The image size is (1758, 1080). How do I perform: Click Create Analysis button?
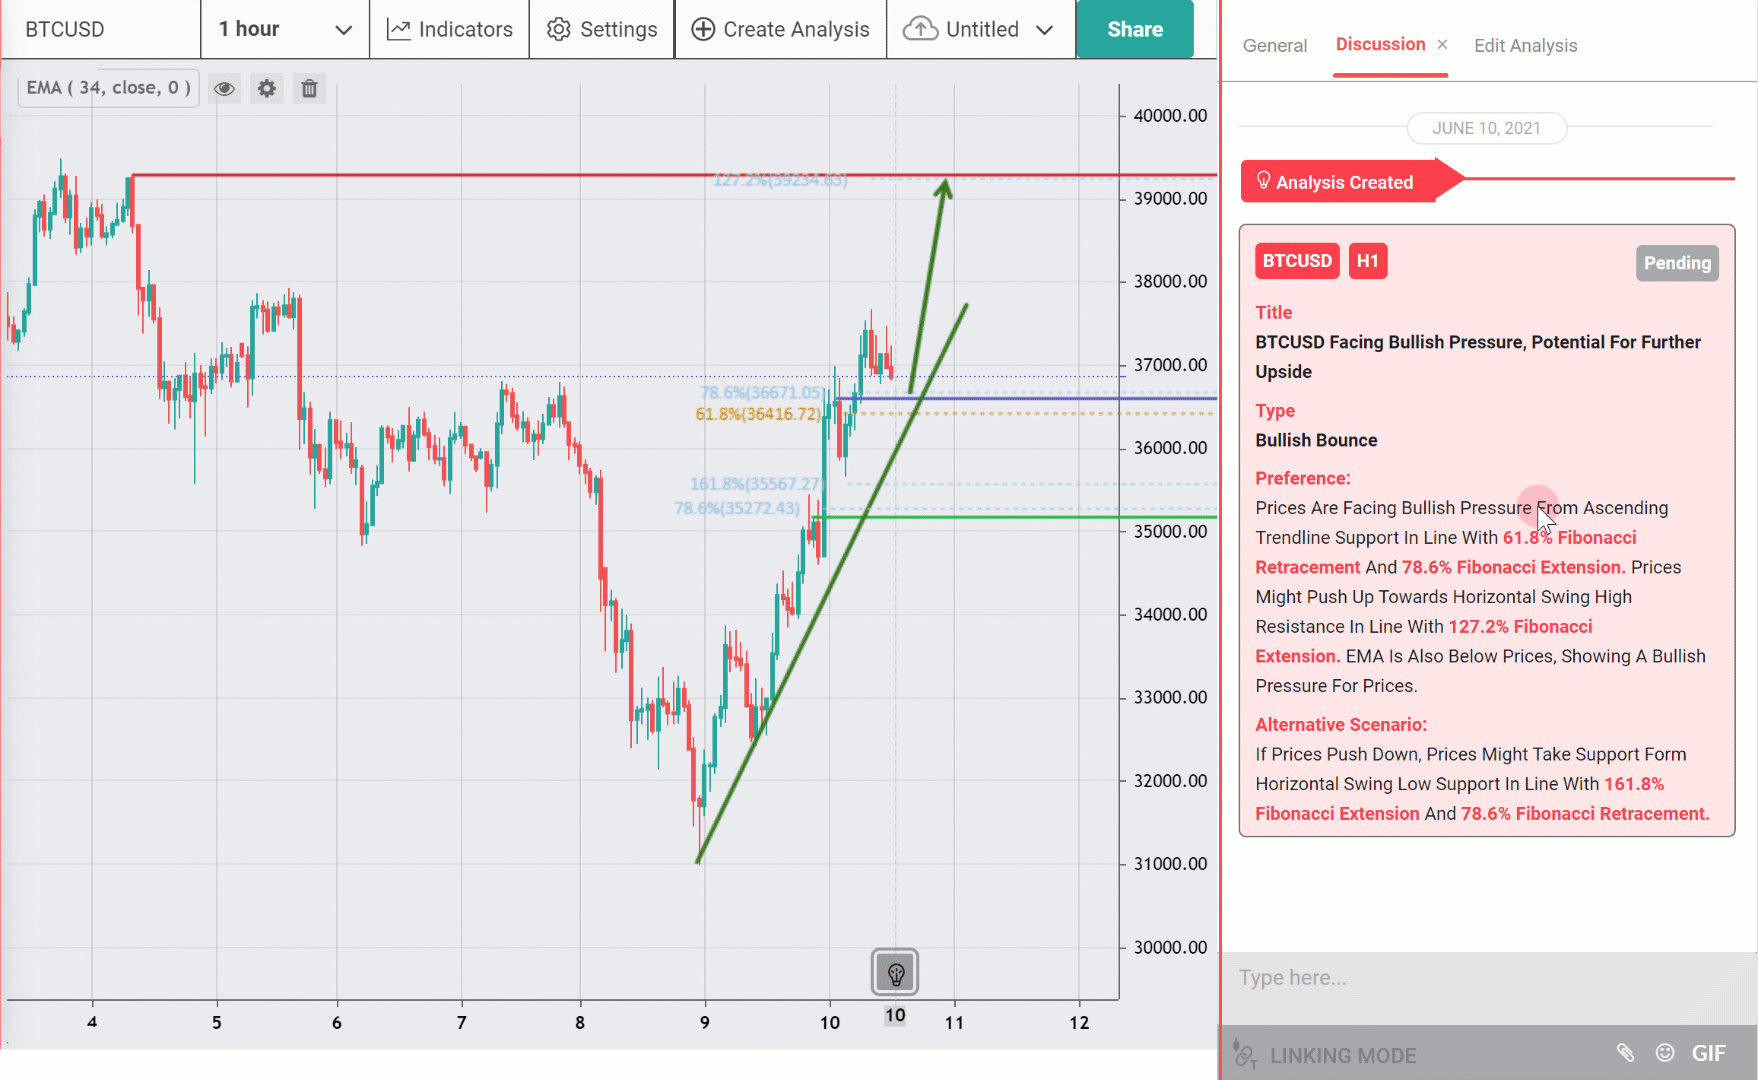pos(781,29)
